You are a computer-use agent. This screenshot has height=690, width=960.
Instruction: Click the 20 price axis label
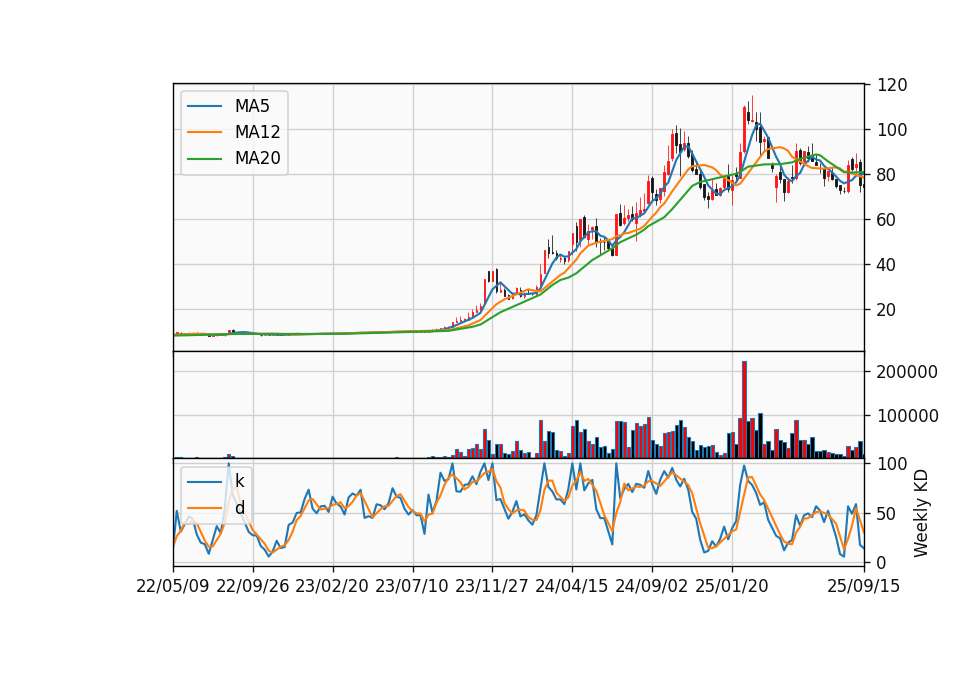[887, 310]
